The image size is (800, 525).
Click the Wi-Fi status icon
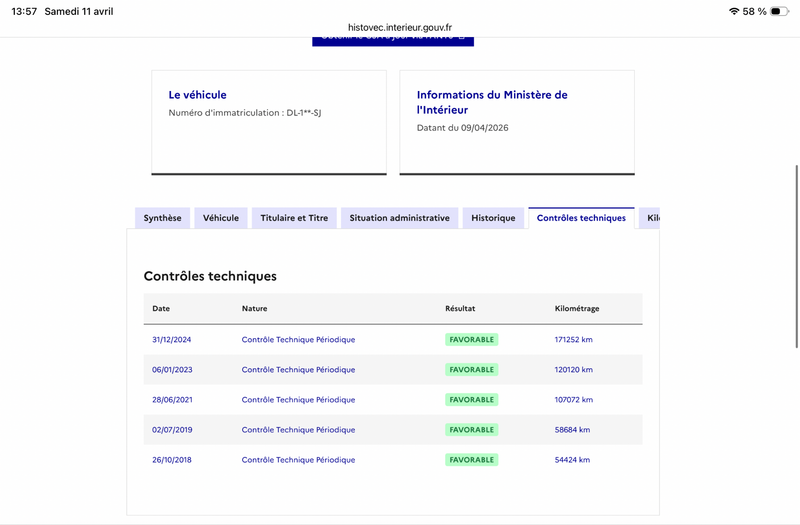pos(734,11)
